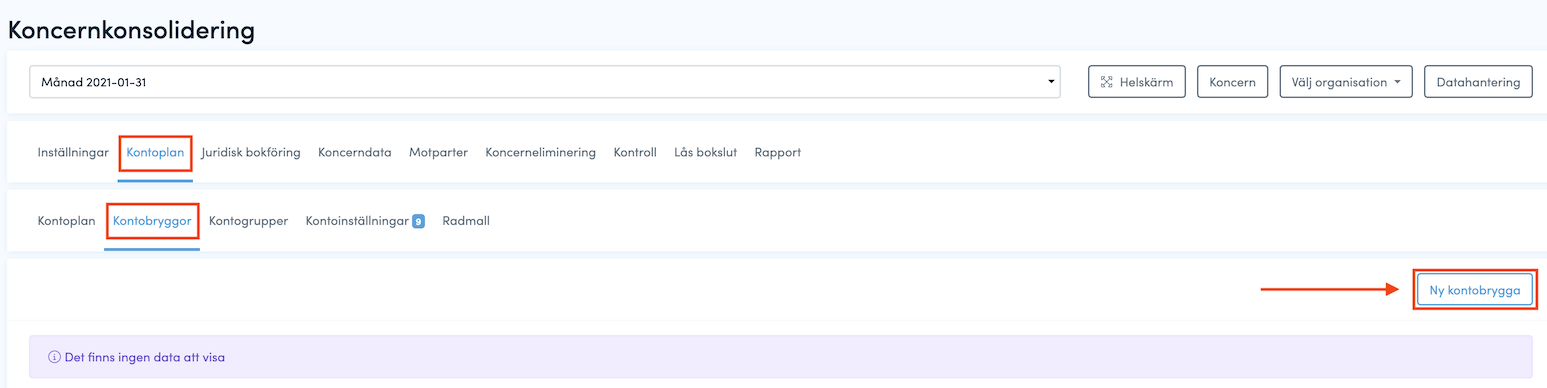
Task: Click the Kontoinställningar count badge
Action: (419, 221)
